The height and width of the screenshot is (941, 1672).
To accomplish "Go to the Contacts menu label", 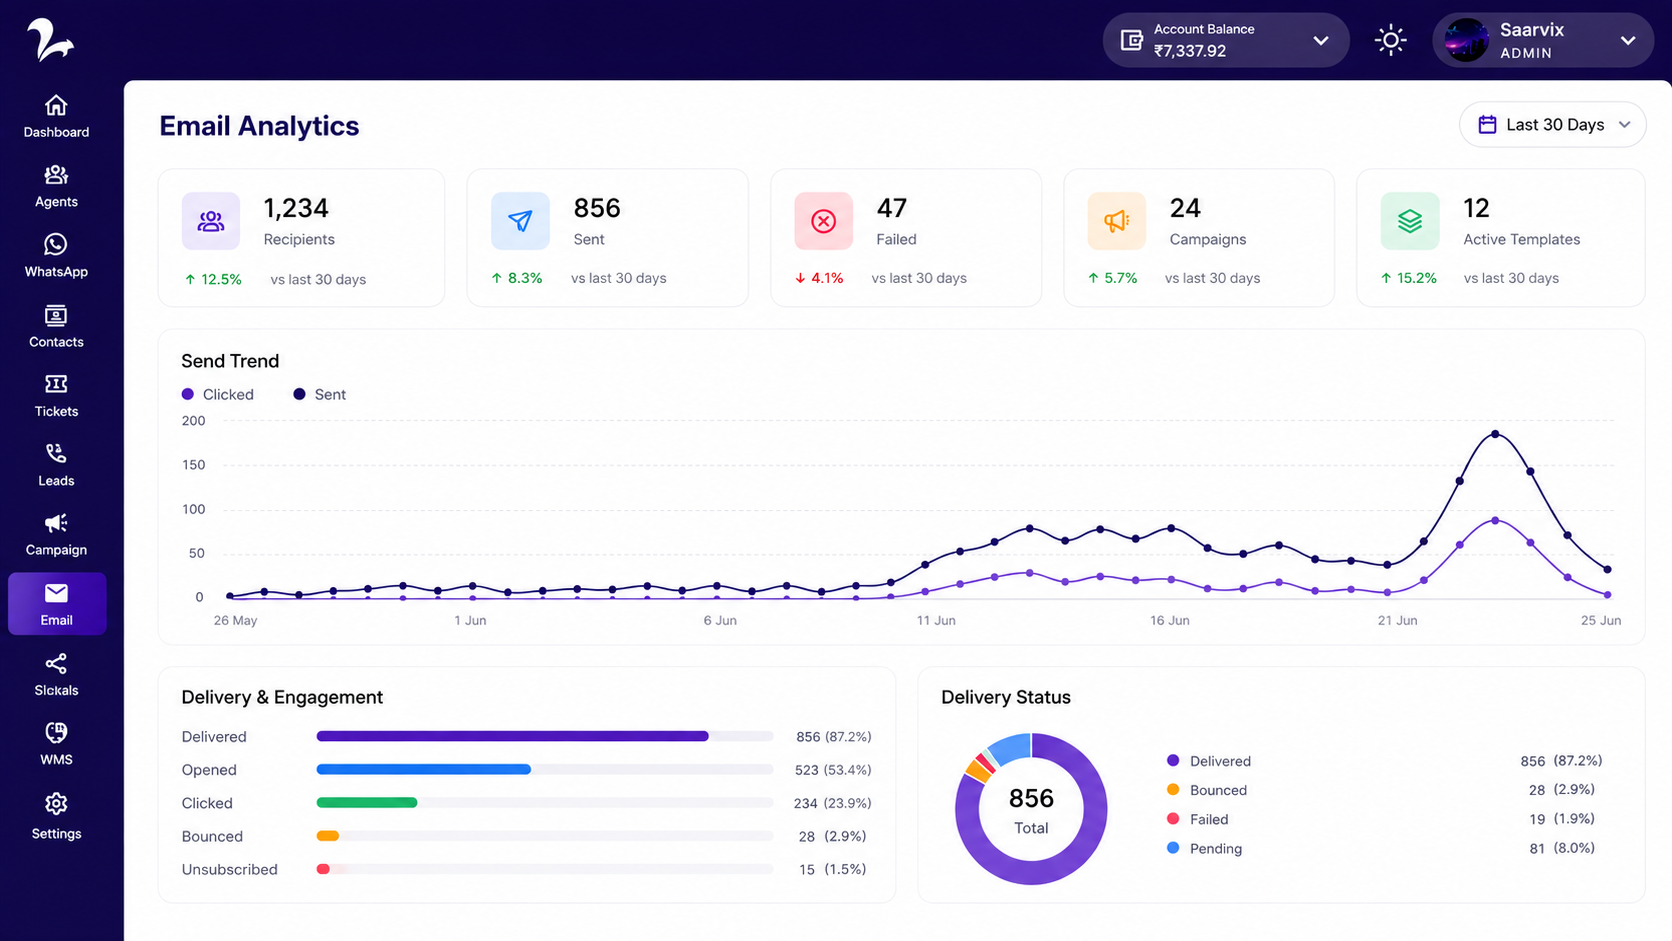I will [56, 342].
